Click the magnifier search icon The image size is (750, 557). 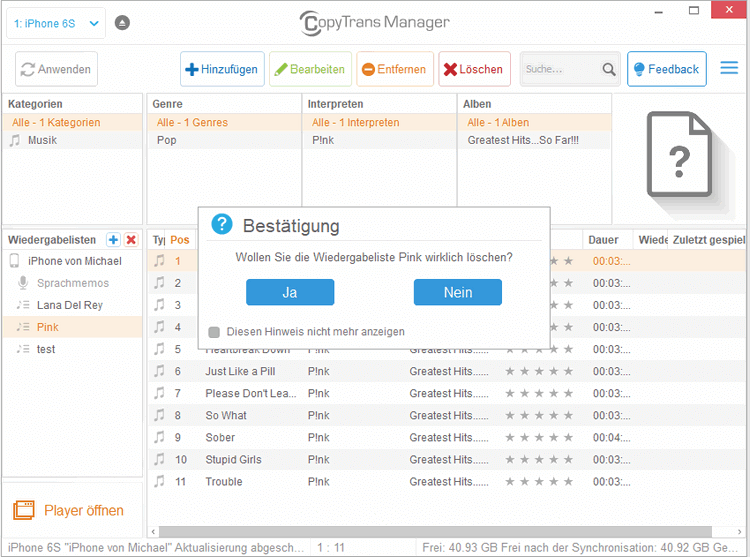click(609, 69)
